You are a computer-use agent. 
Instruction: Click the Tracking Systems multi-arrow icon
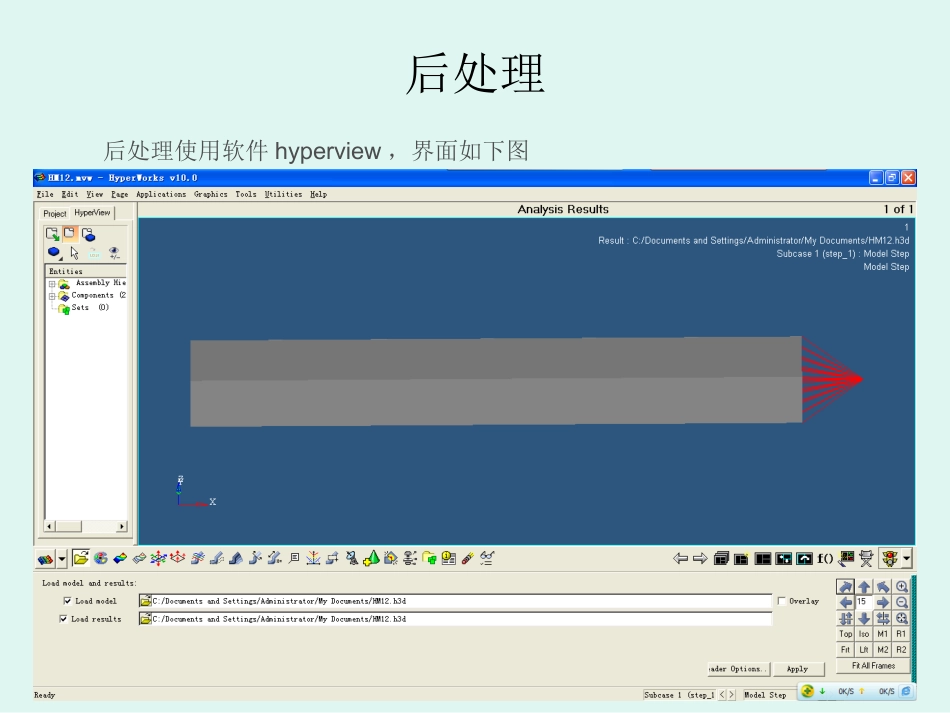point(158,558)
